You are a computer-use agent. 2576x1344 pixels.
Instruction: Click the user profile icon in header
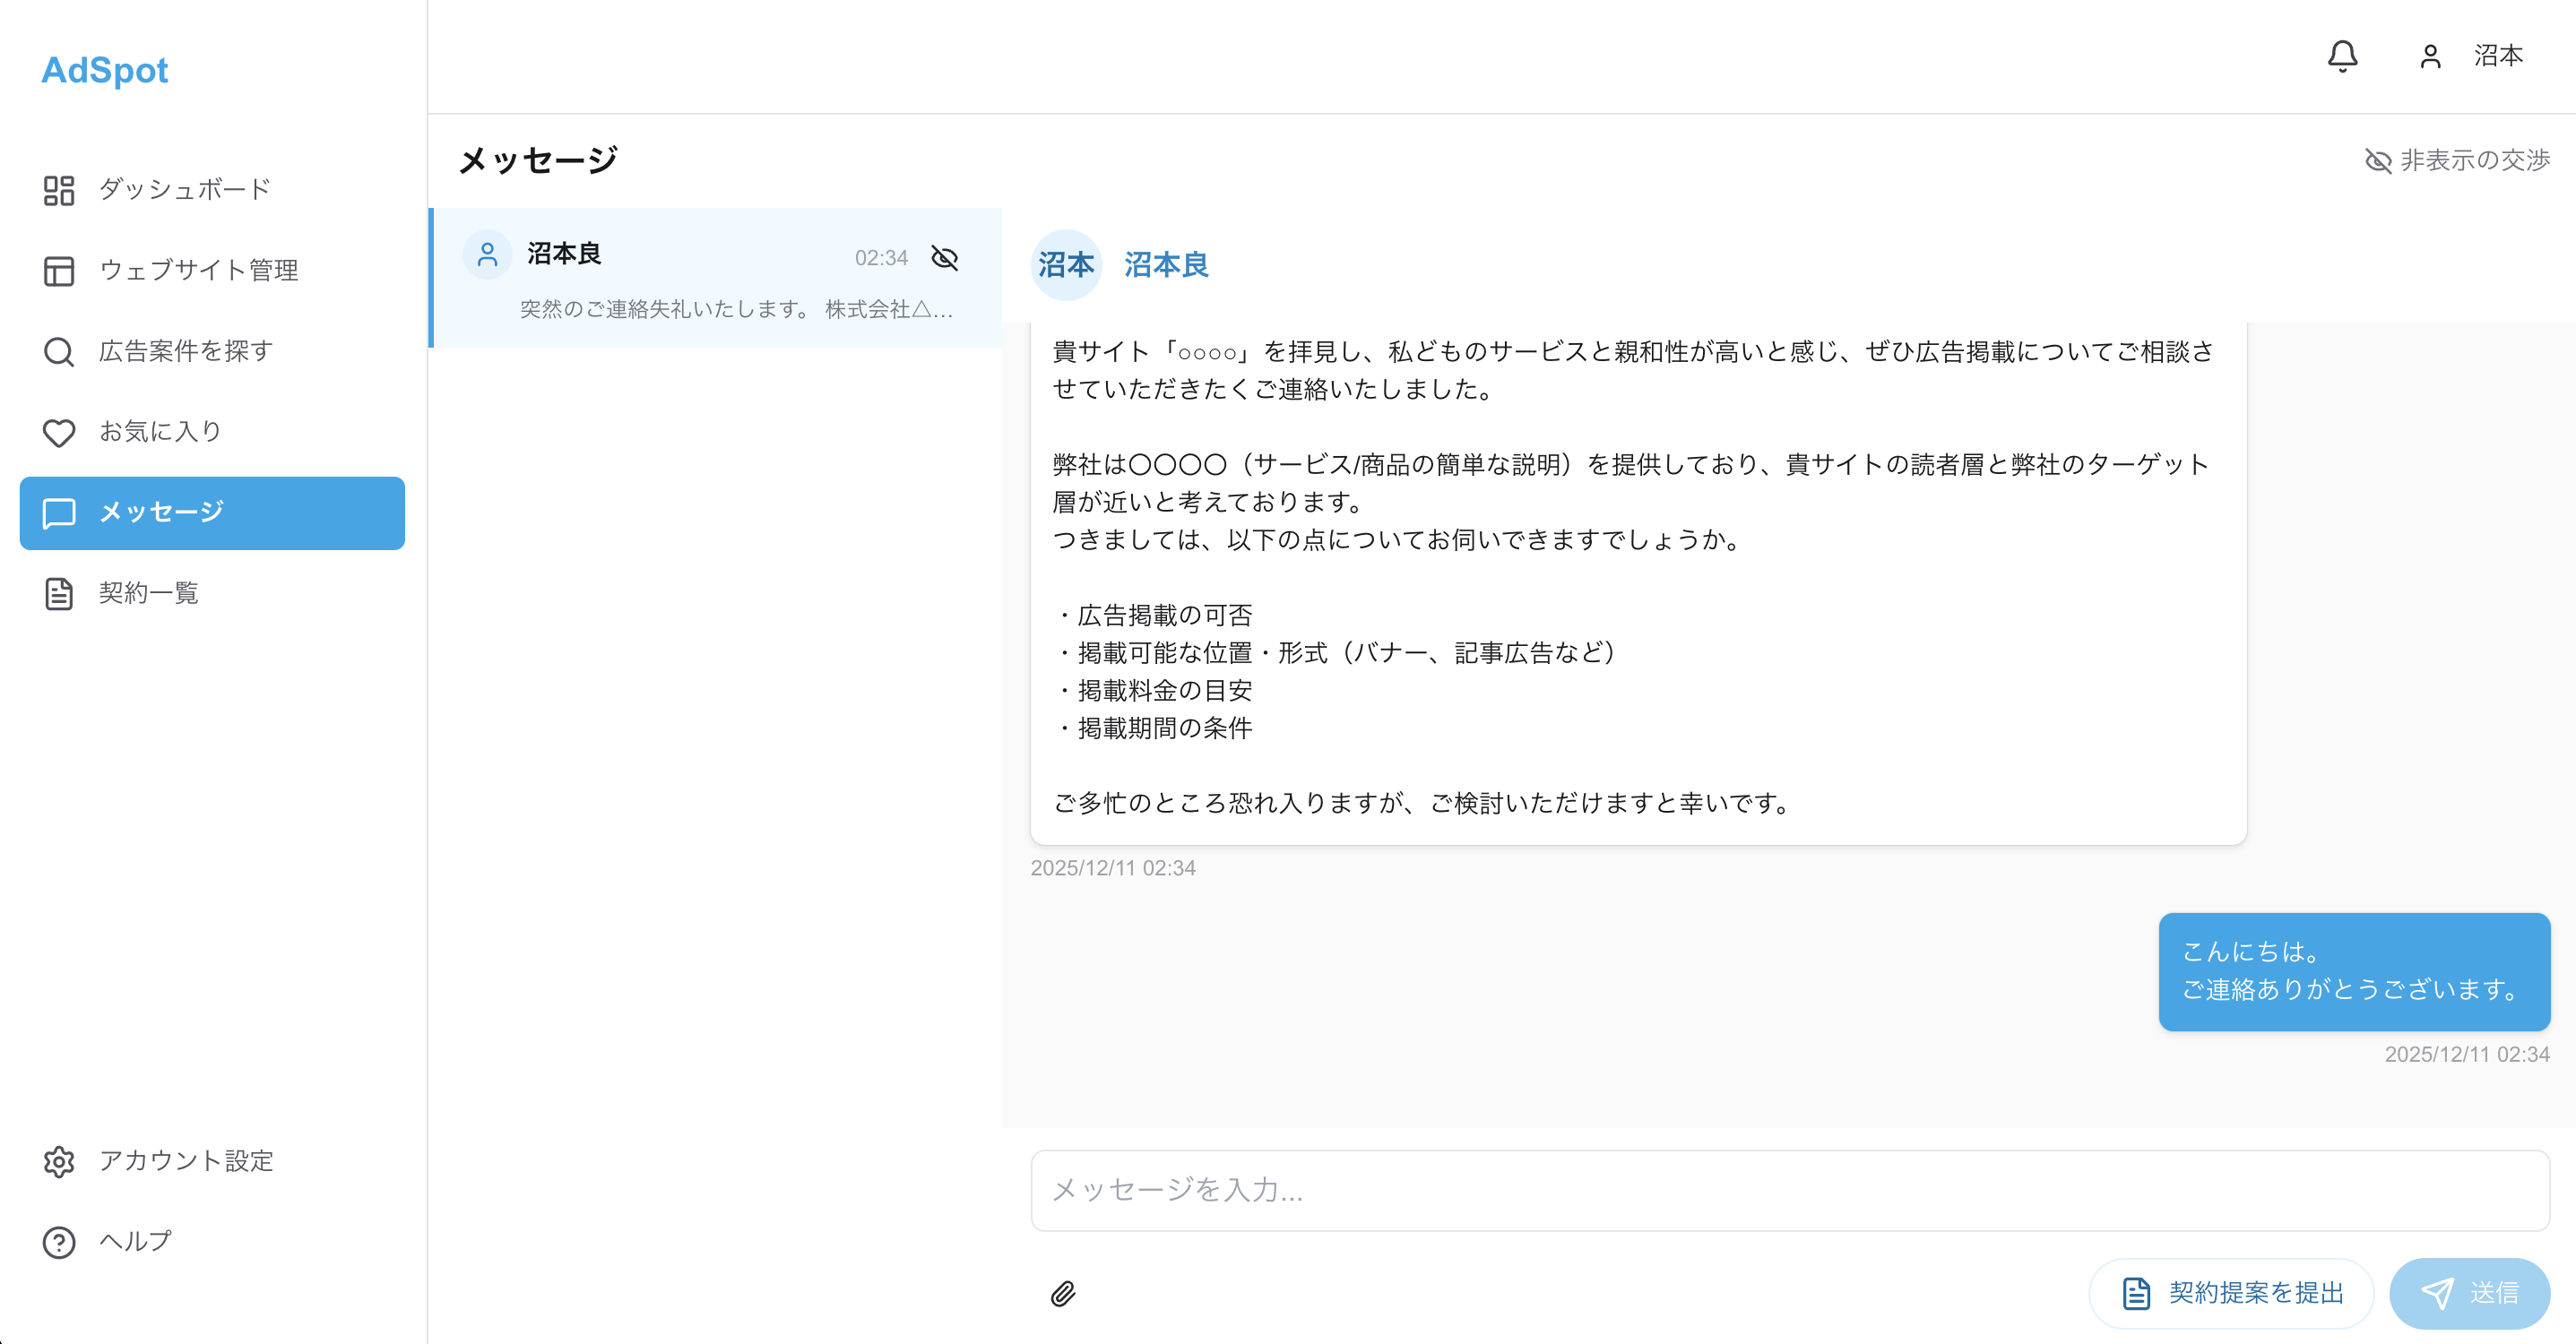(x=2428, y=57)
